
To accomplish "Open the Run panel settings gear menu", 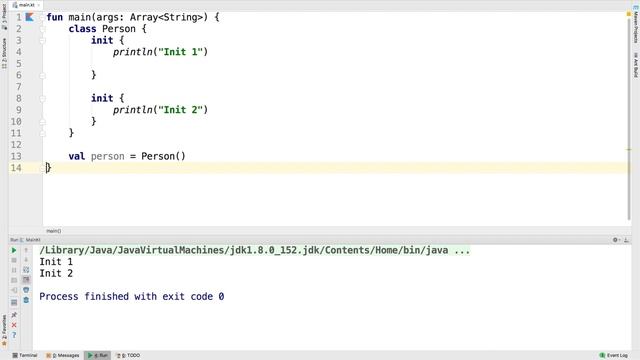I will (616, 240).
